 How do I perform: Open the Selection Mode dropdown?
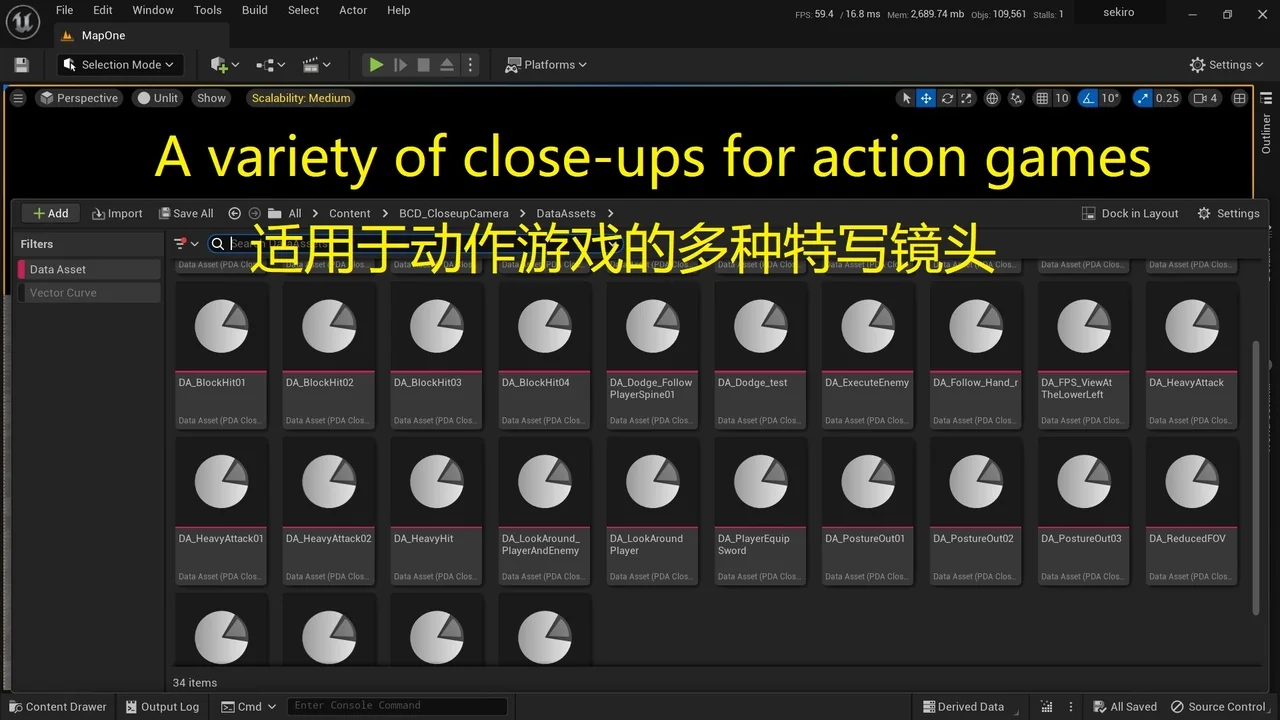(120, 65)
